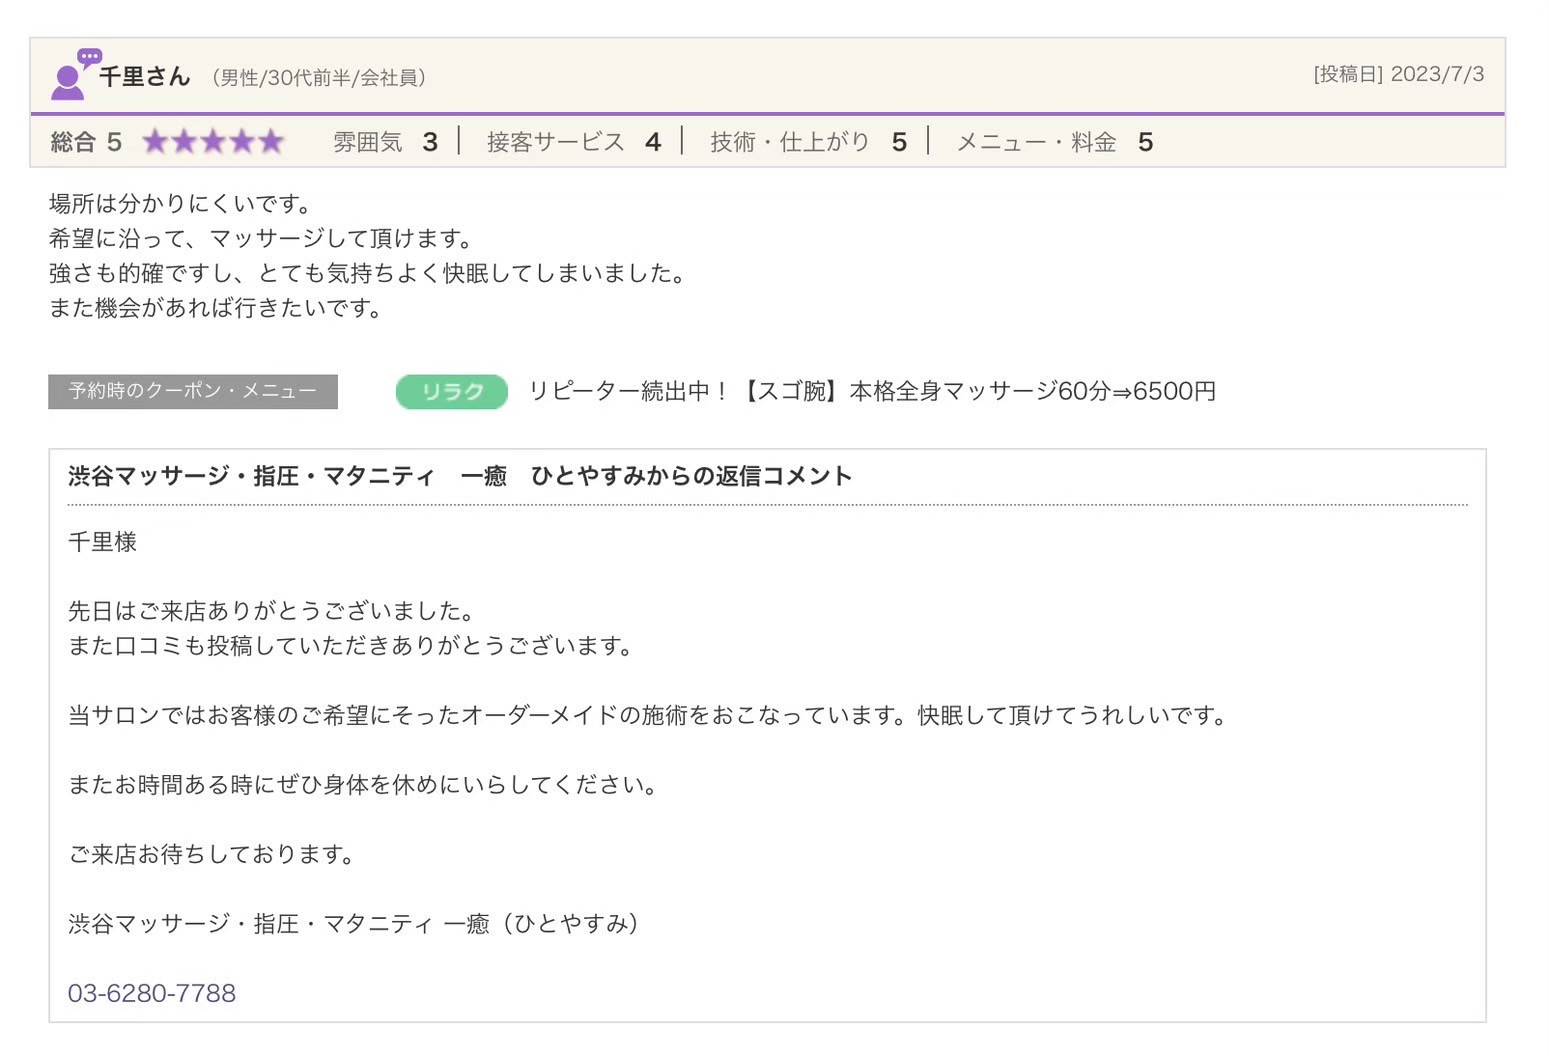Click 総合 5 overall score

click(86, 142)
